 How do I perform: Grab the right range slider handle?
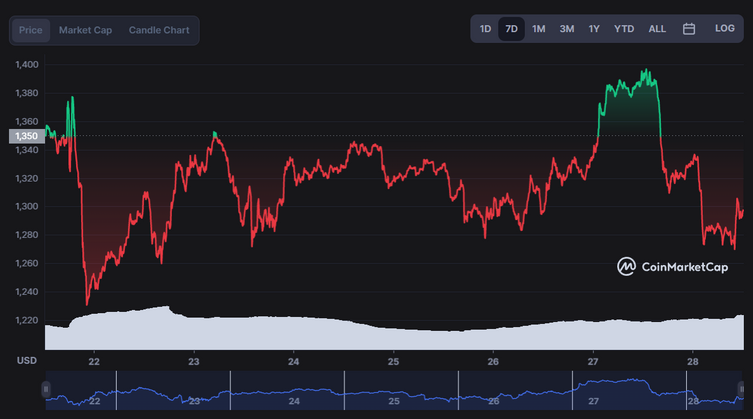click(742, 389)
